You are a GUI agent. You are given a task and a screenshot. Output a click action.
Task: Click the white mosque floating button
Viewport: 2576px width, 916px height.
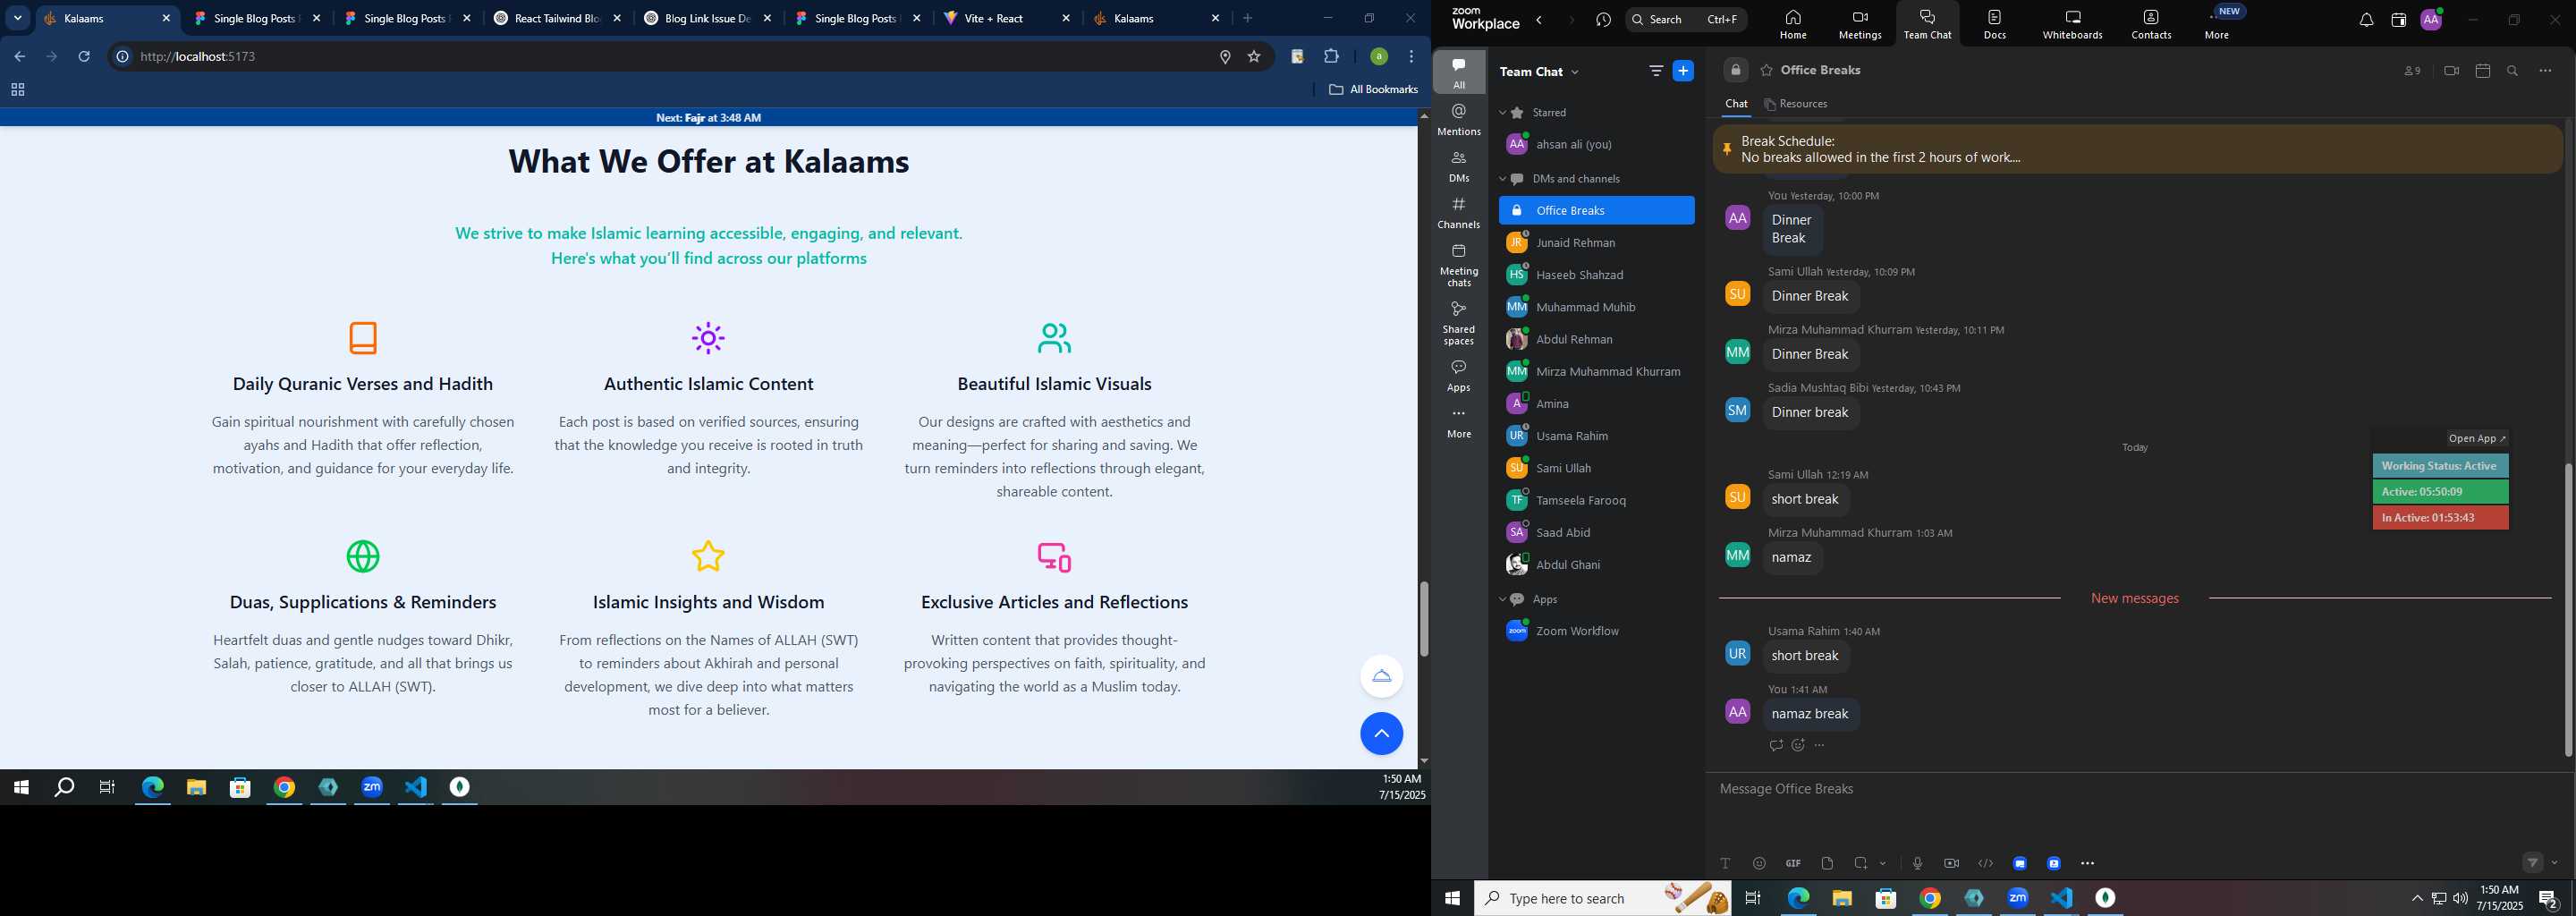(1381, 676)
